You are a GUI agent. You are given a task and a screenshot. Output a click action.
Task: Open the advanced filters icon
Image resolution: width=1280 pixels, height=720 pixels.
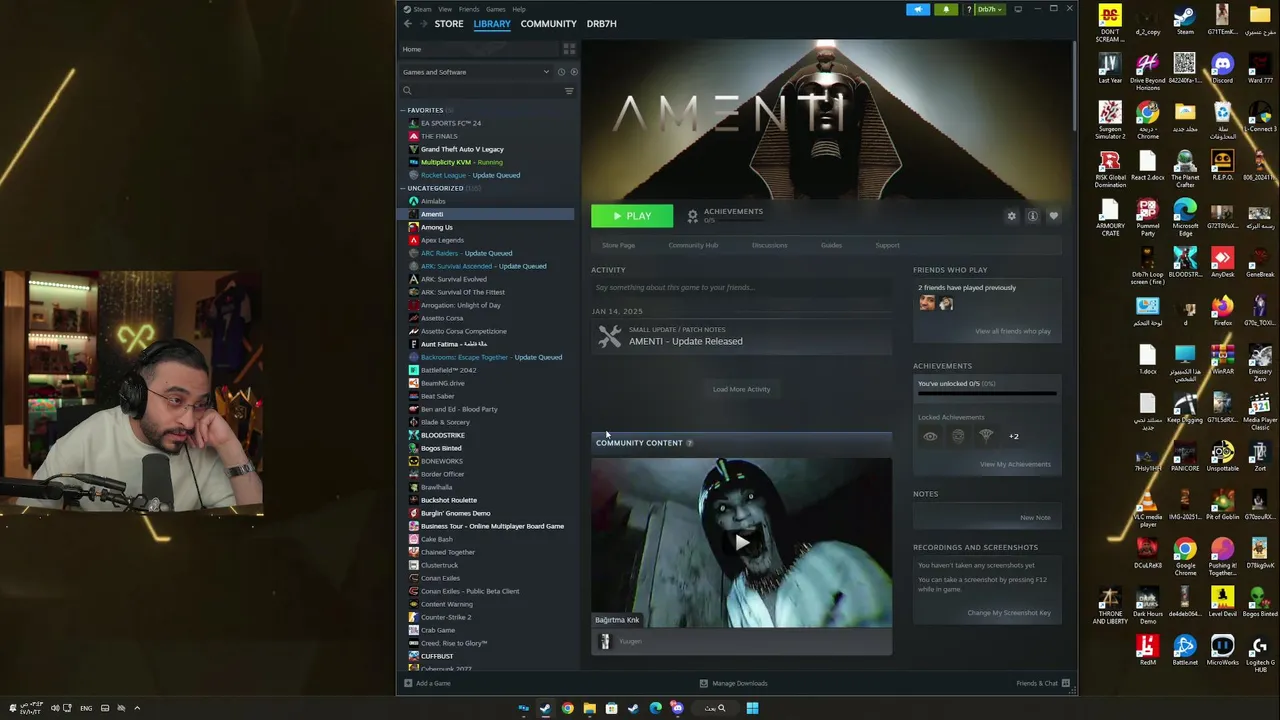(x=569, y=91)
